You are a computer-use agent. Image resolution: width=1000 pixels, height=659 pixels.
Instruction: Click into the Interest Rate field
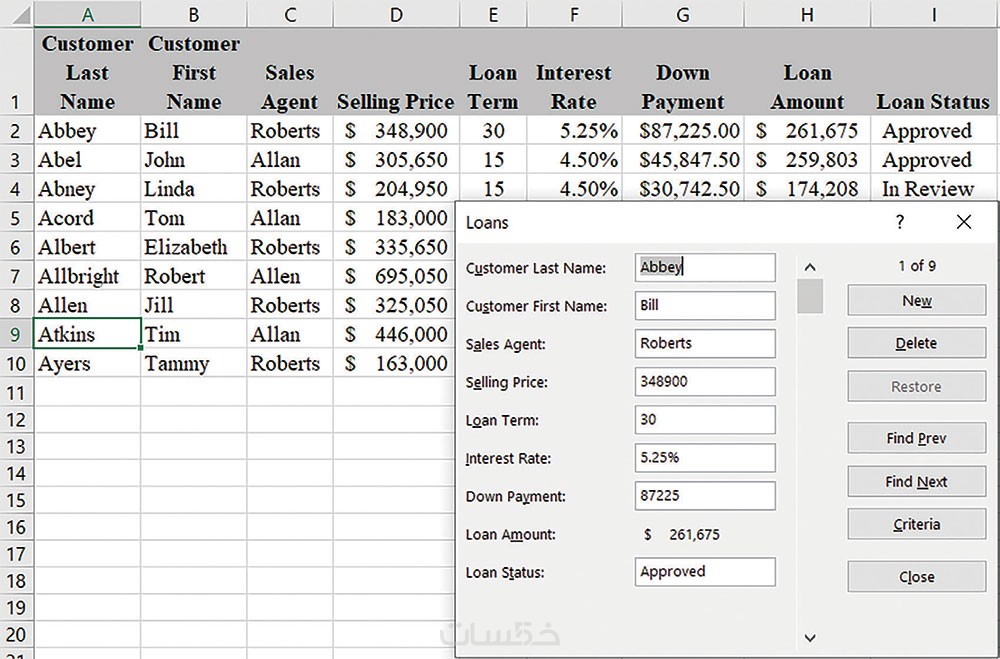tap(705, 458)
